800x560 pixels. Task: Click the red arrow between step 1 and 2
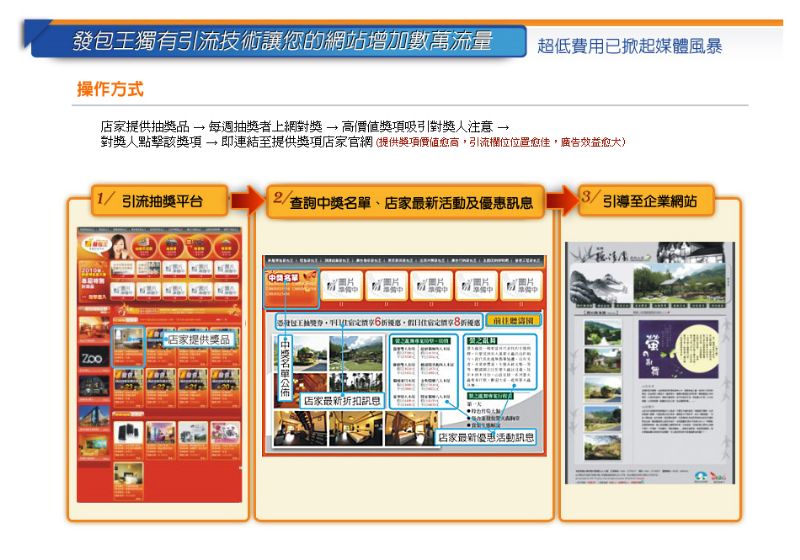245,200
